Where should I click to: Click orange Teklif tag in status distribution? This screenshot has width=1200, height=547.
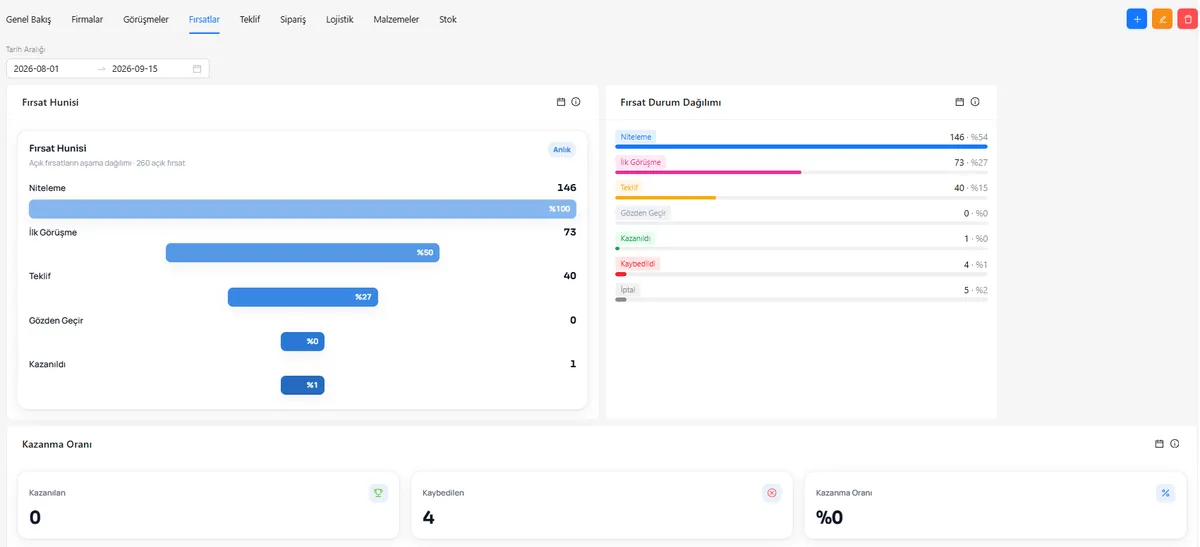[629, 188]
